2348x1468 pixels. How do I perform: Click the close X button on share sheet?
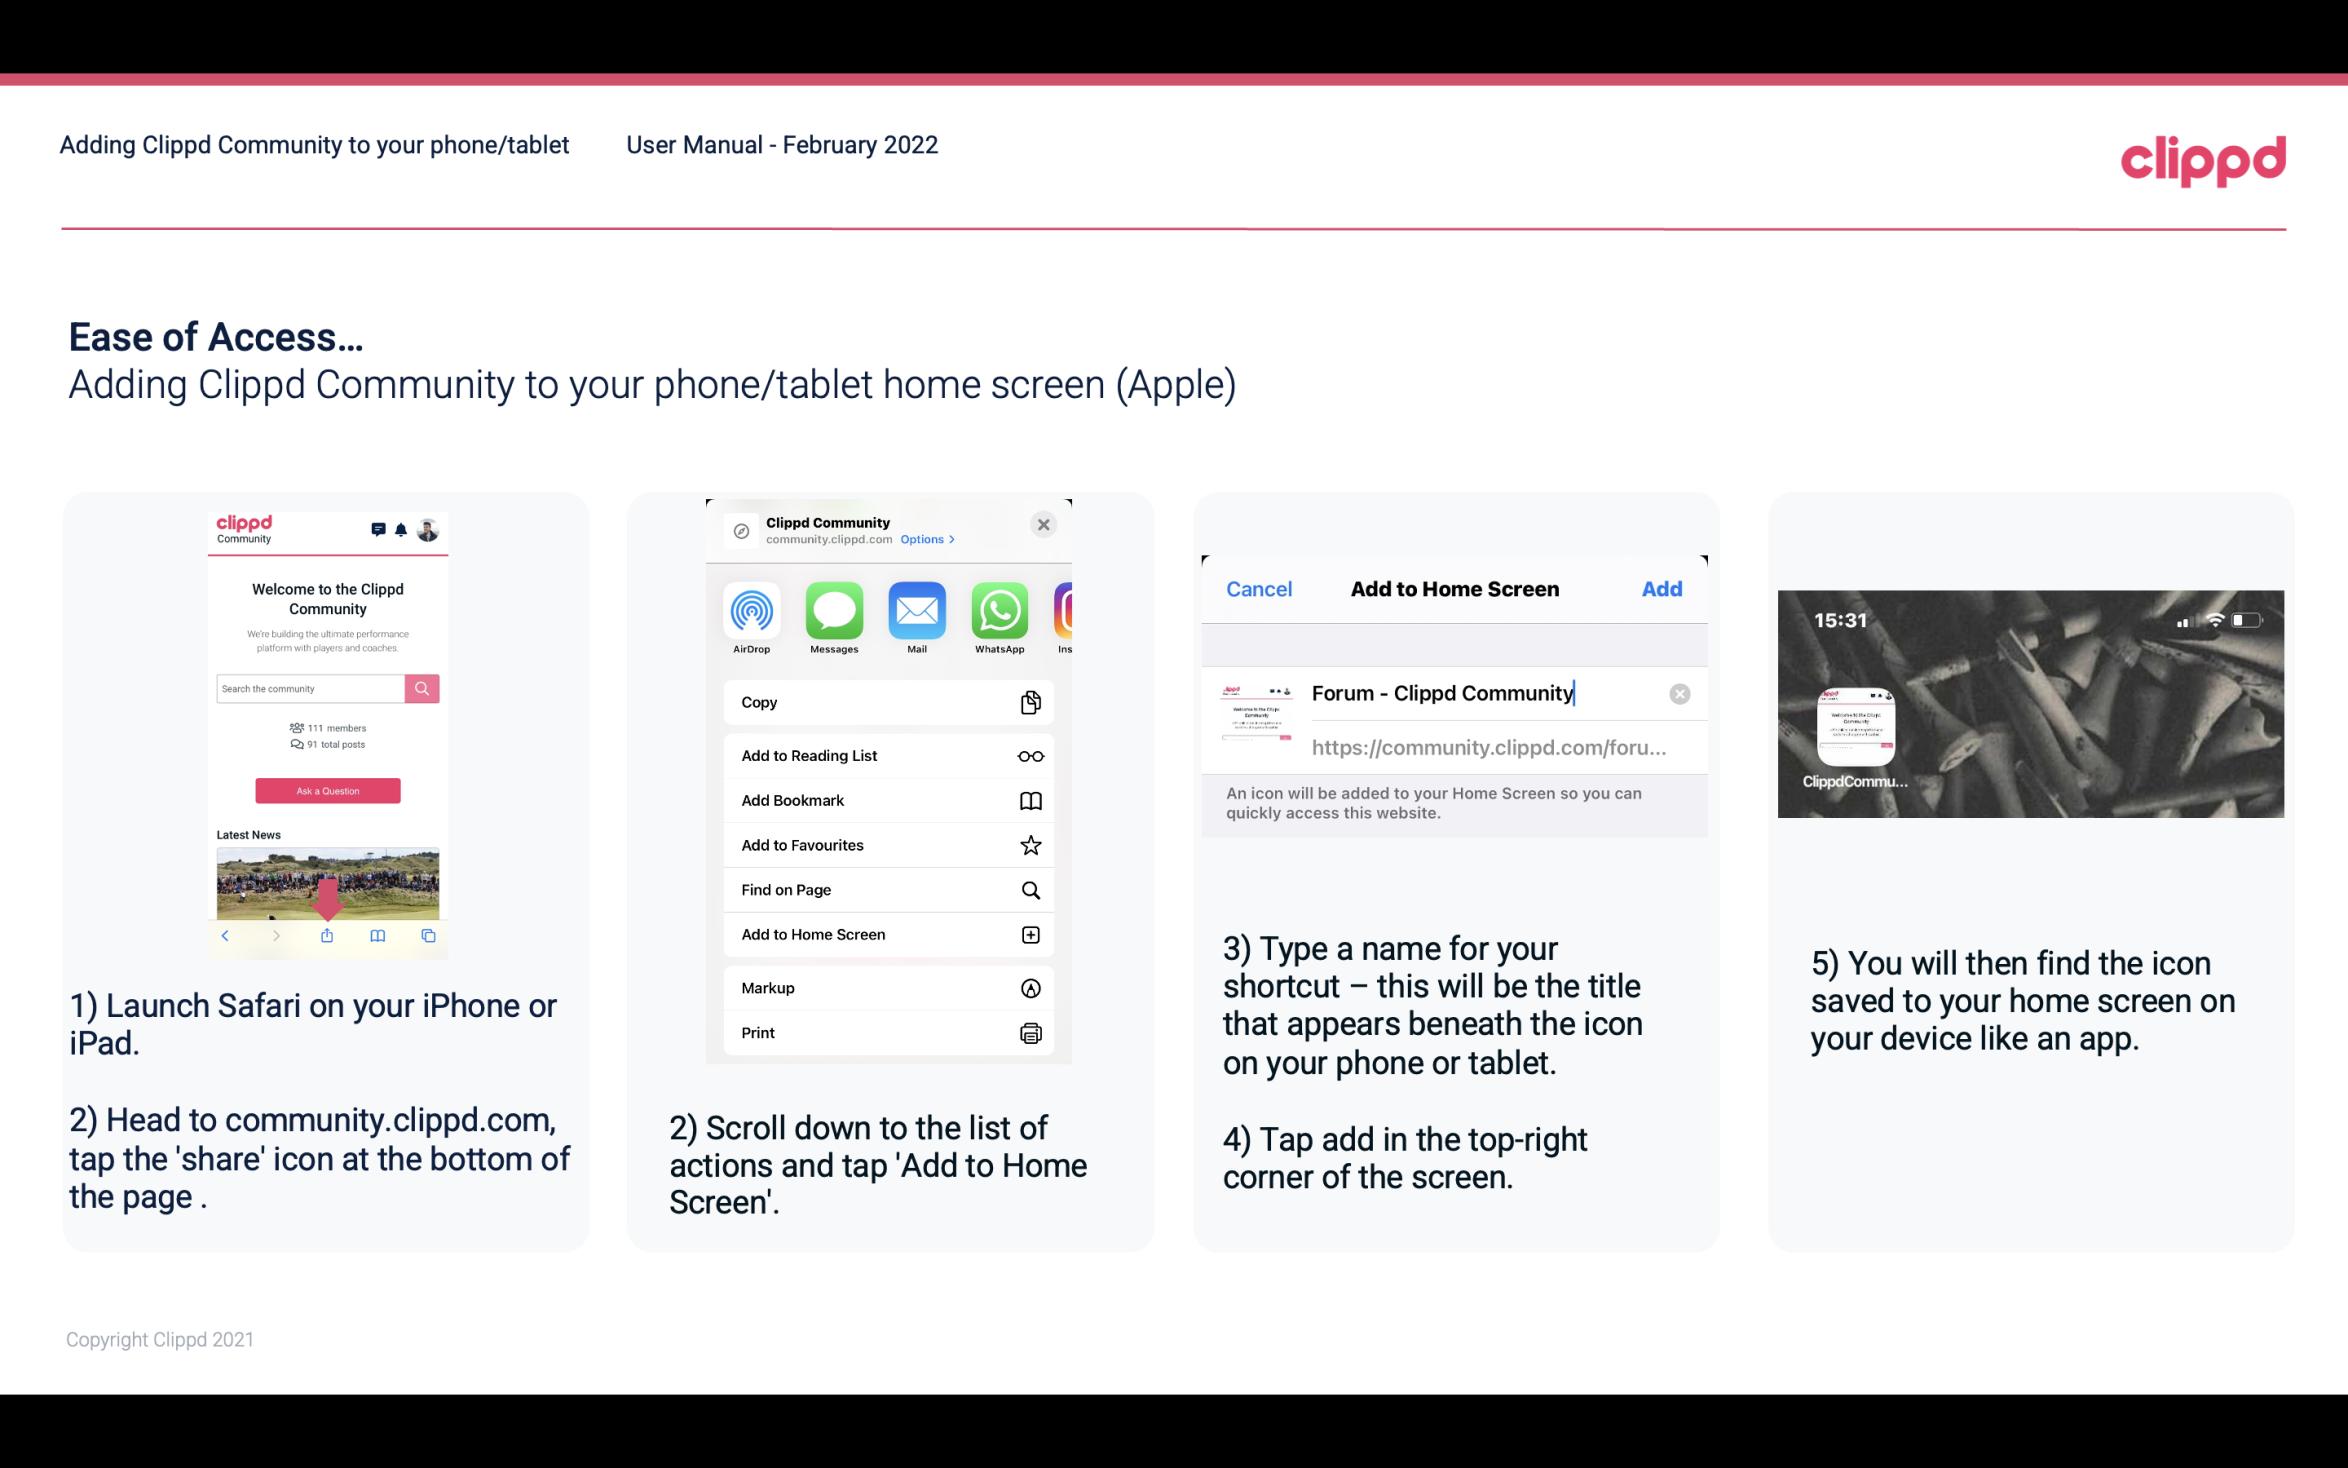1045,524
